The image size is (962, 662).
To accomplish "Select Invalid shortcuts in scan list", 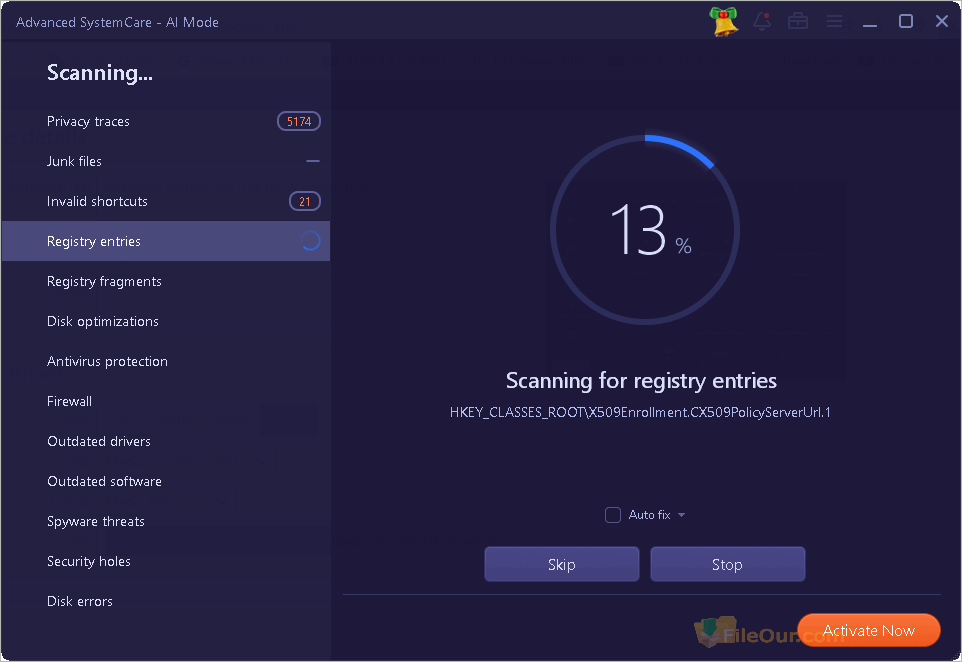I will [166, 201].
